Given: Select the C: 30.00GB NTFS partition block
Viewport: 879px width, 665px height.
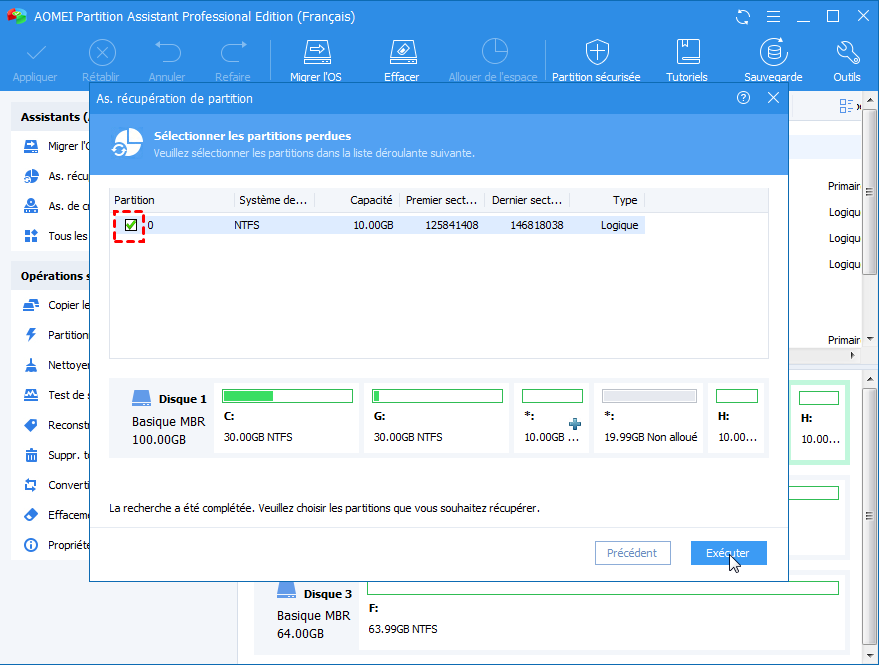Looking at the screenshot, I should coord(286,418).
